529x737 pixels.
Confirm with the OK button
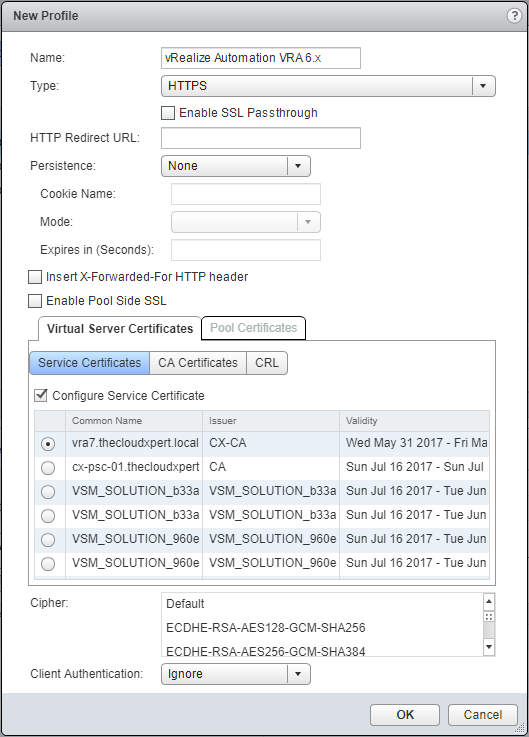pos(405,715)
